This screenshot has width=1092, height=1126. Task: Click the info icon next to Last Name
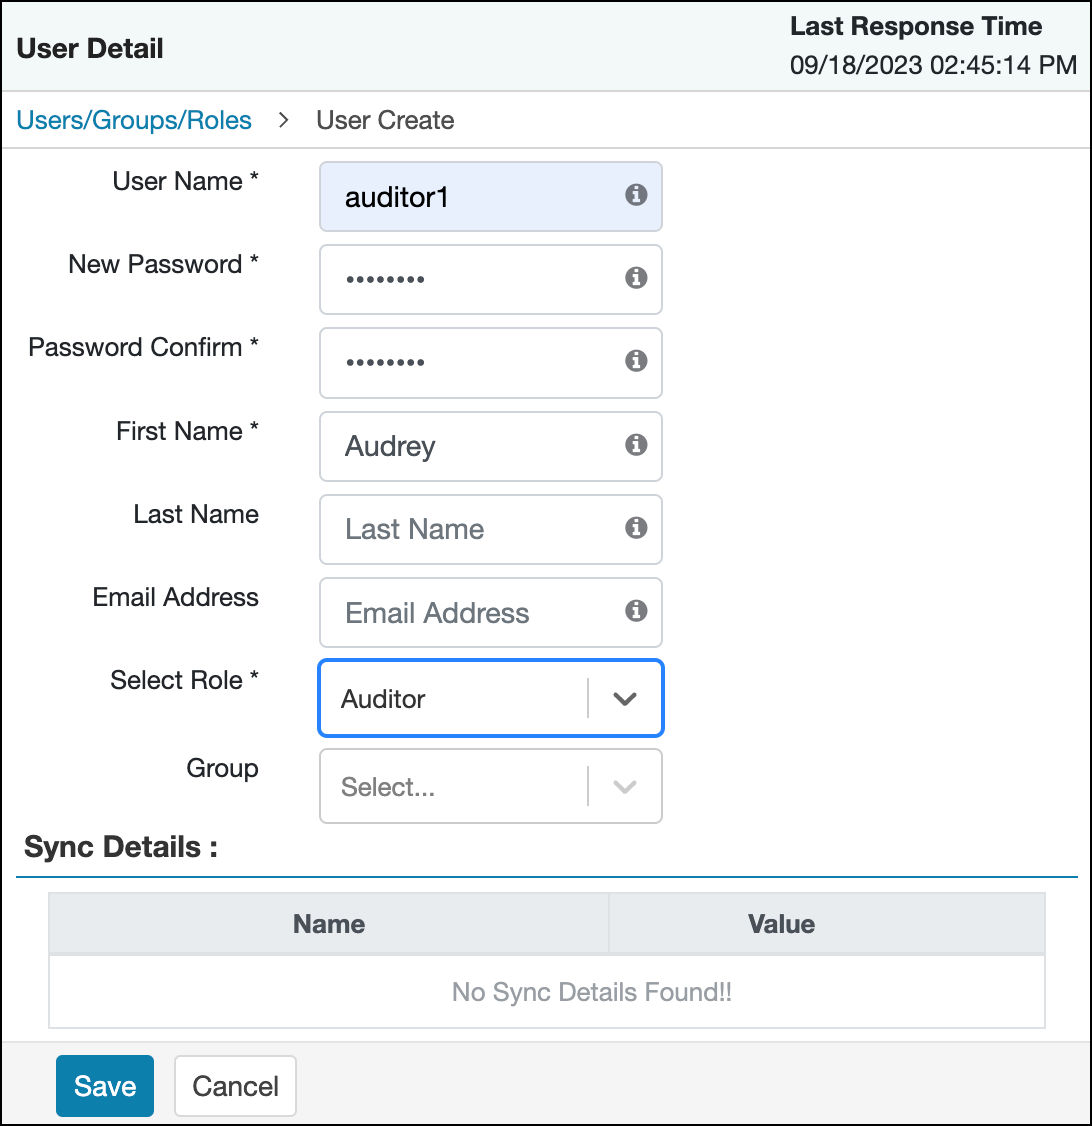(636, 529)
